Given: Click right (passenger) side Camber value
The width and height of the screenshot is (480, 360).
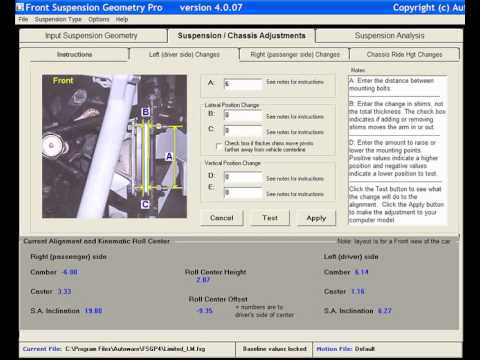Looking at the screenshot, I should 70,272.
